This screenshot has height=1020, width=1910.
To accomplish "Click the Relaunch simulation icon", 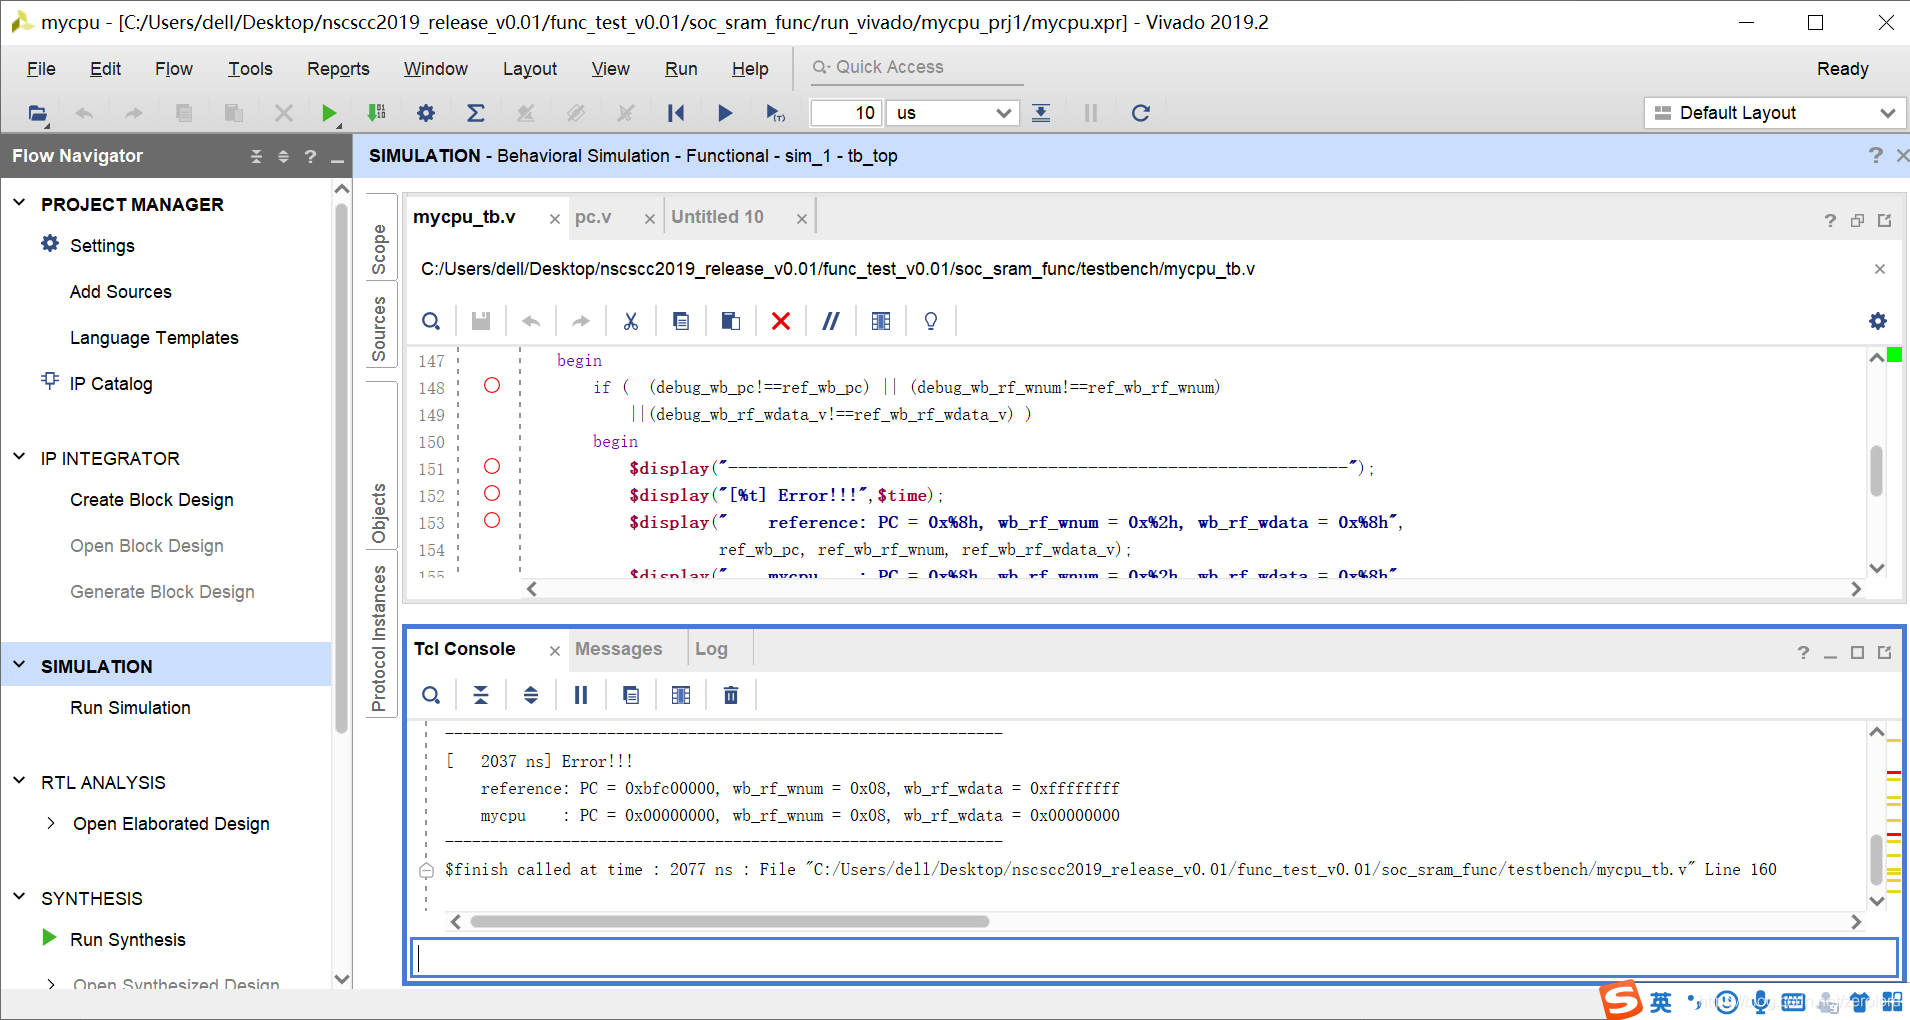I will (1140, 113).
